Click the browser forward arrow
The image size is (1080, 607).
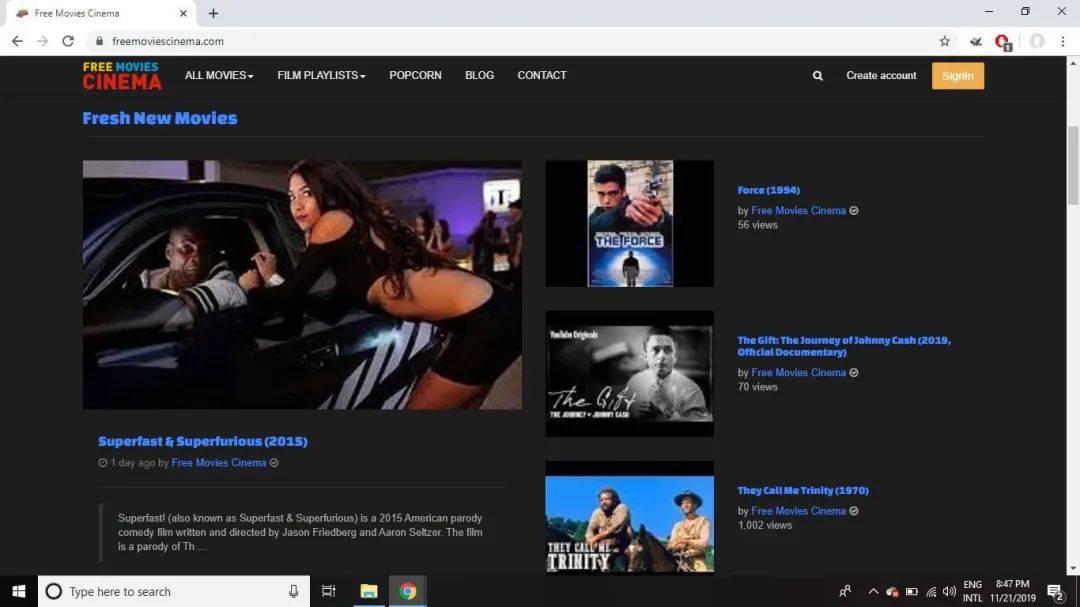[x=42, y=41]
